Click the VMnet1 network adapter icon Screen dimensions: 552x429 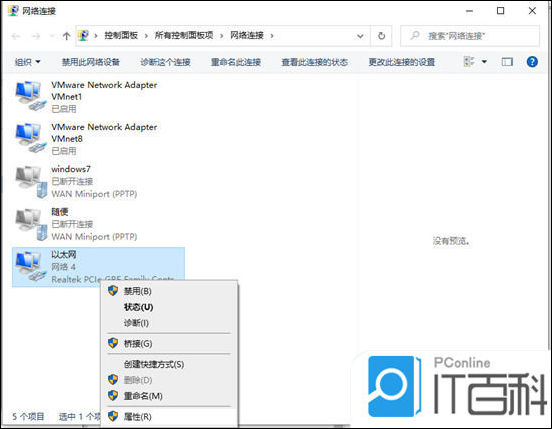[x=31, y=96]
